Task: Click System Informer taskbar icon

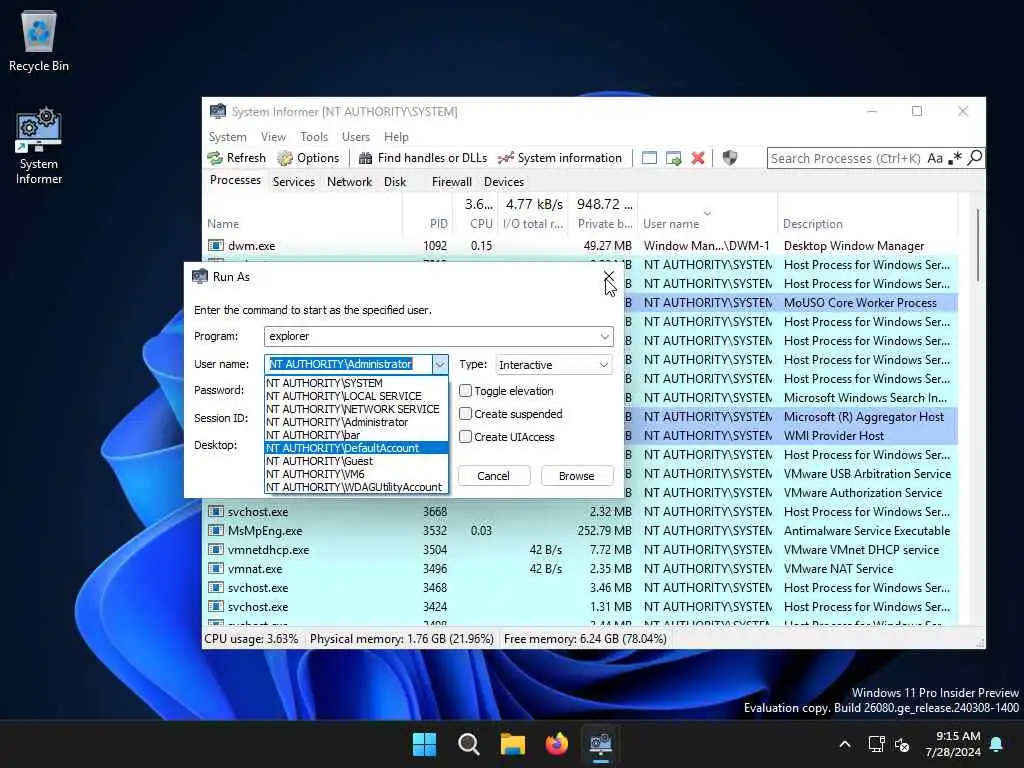Action: point(600,744)
